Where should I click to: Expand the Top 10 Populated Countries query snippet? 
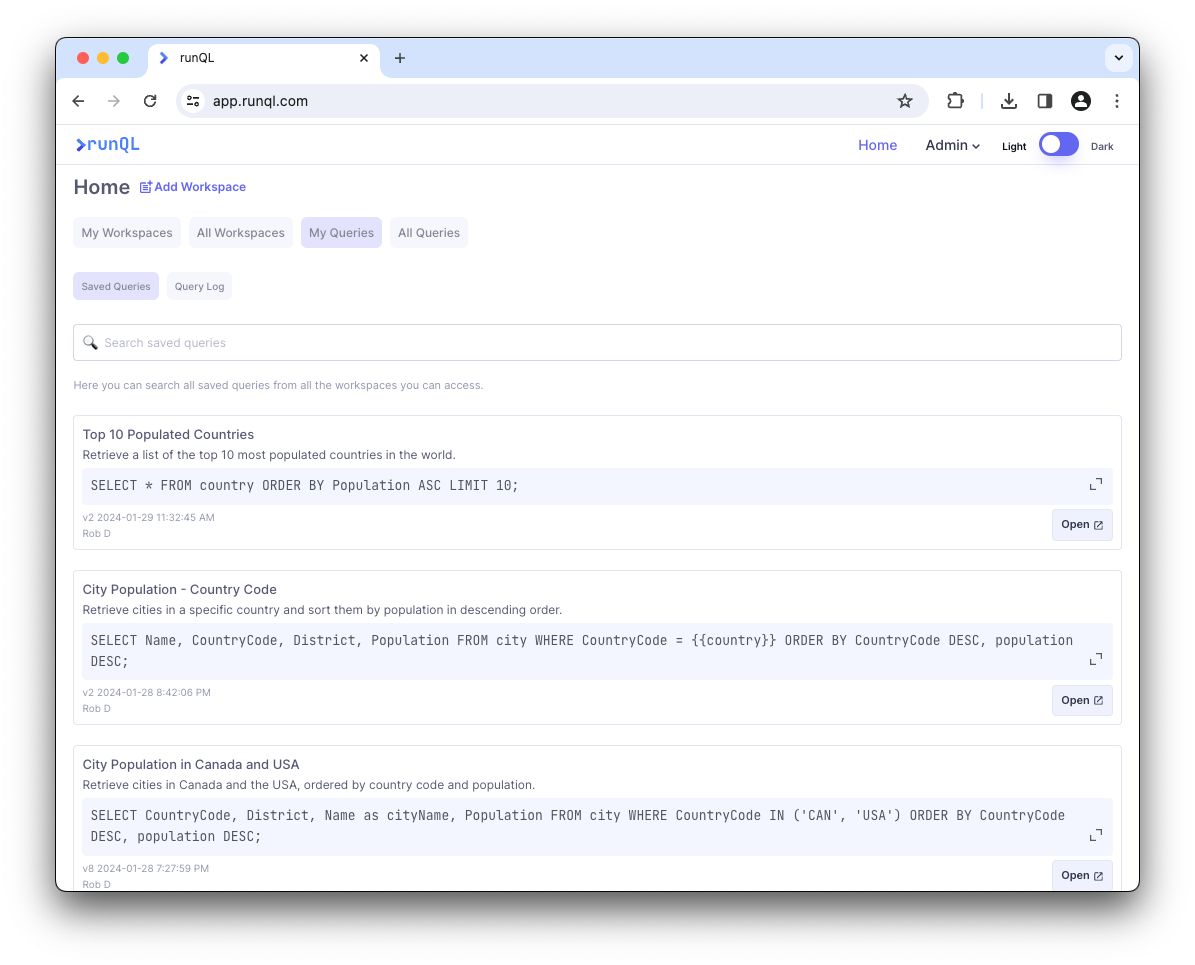[x=1095, y=485]
